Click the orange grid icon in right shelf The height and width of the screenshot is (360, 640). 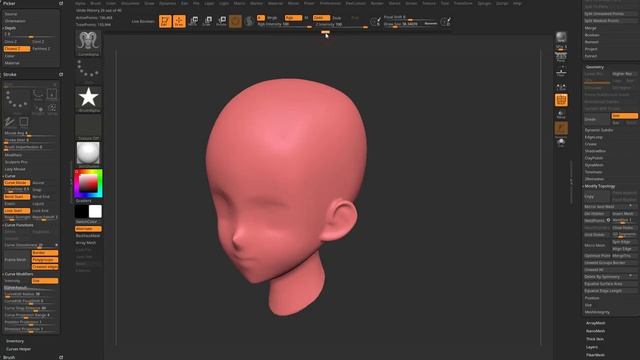[x=561, y=100]
